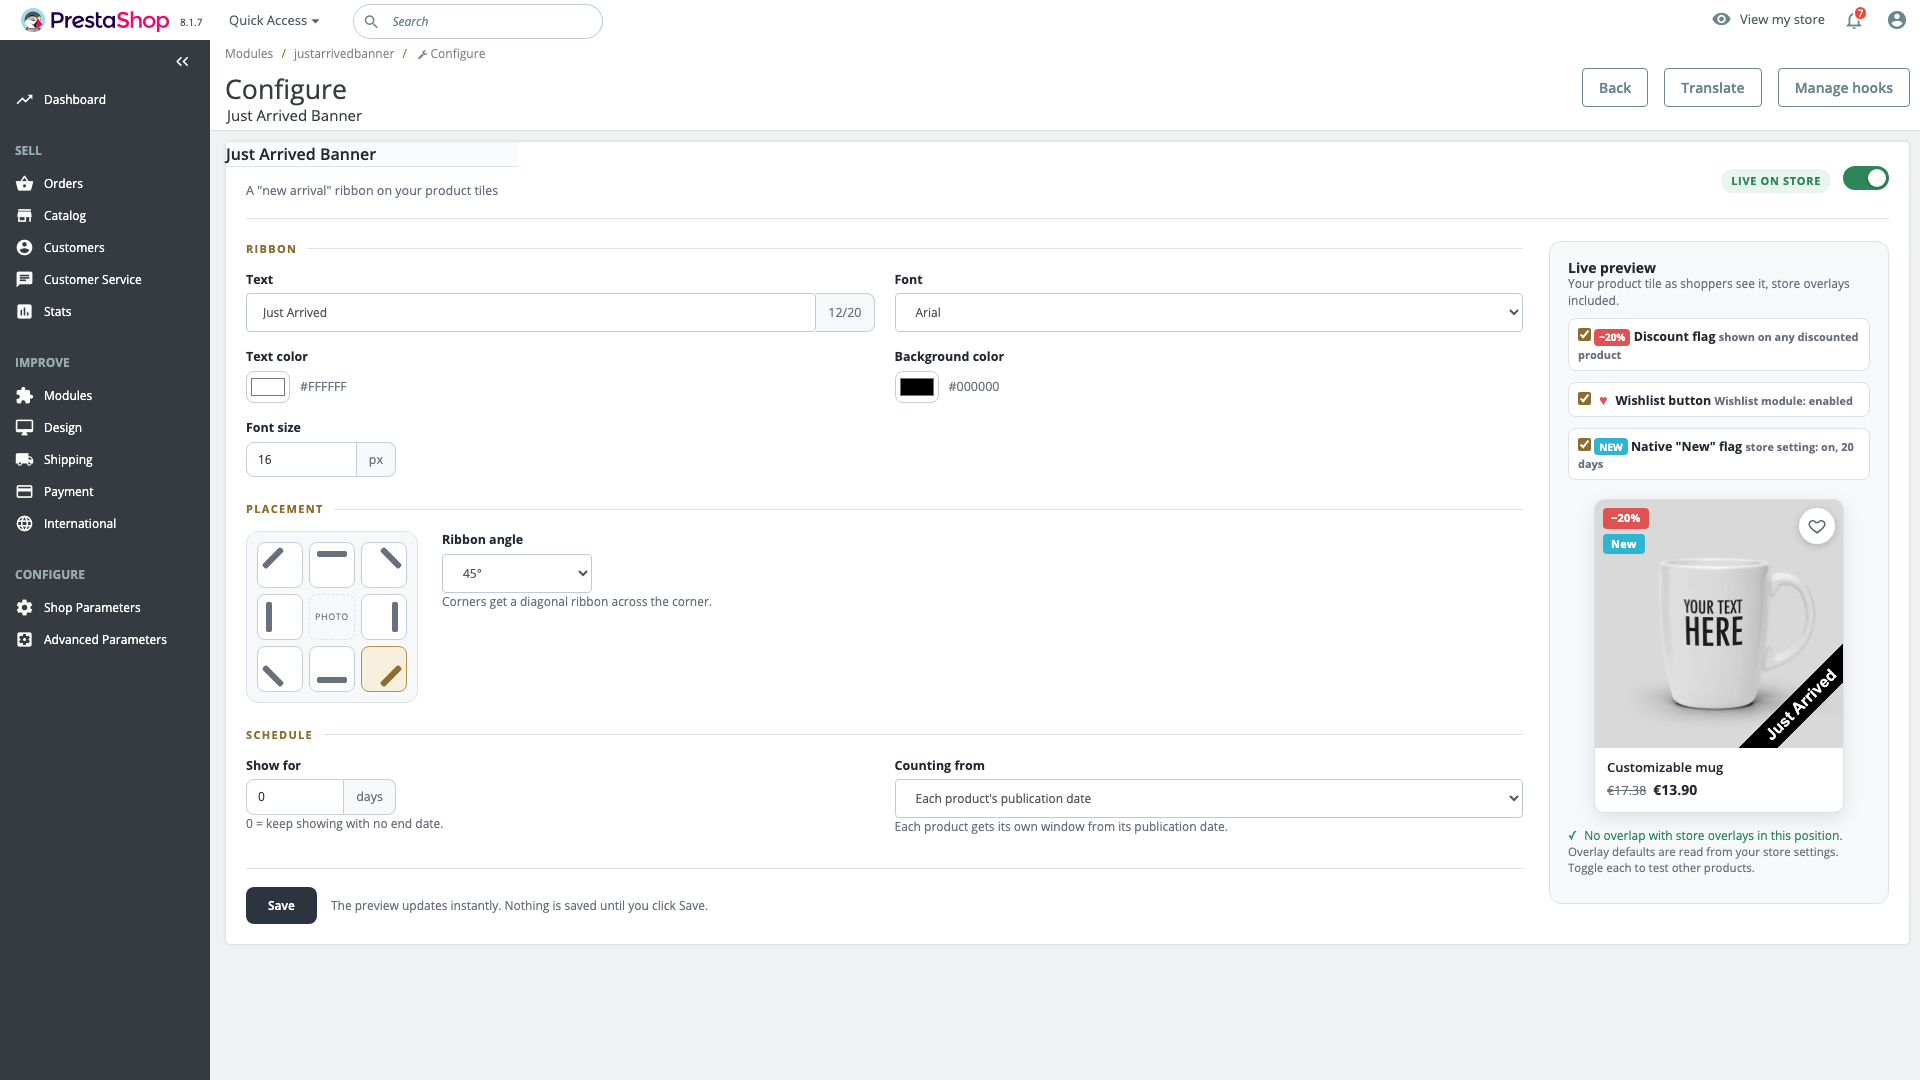Open the black Background color swatch
Viewport: 1920px width, 1080px height.
point(917,387)
